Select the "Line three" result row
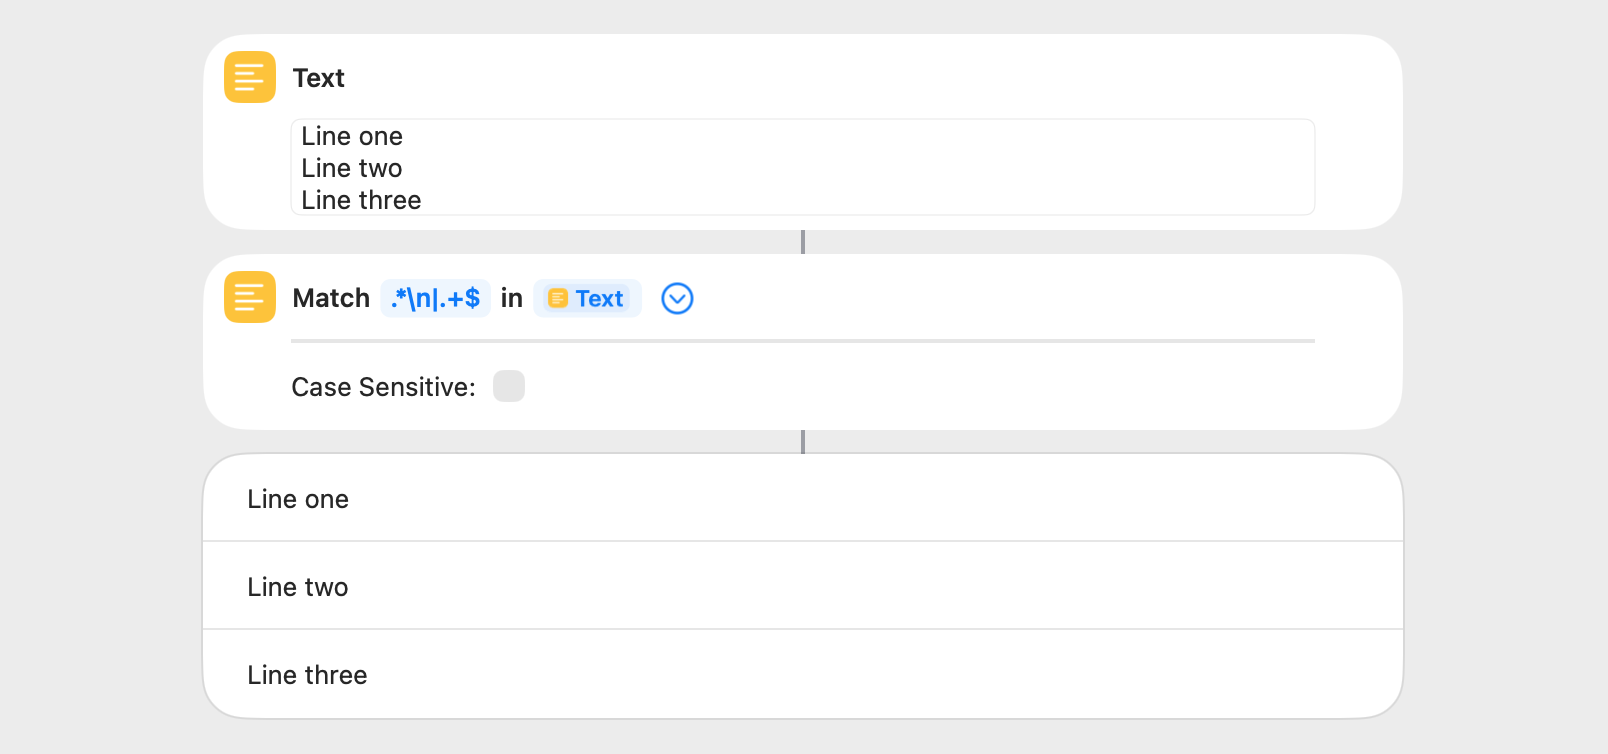The image size is (1608, 754). coord(802,675)
